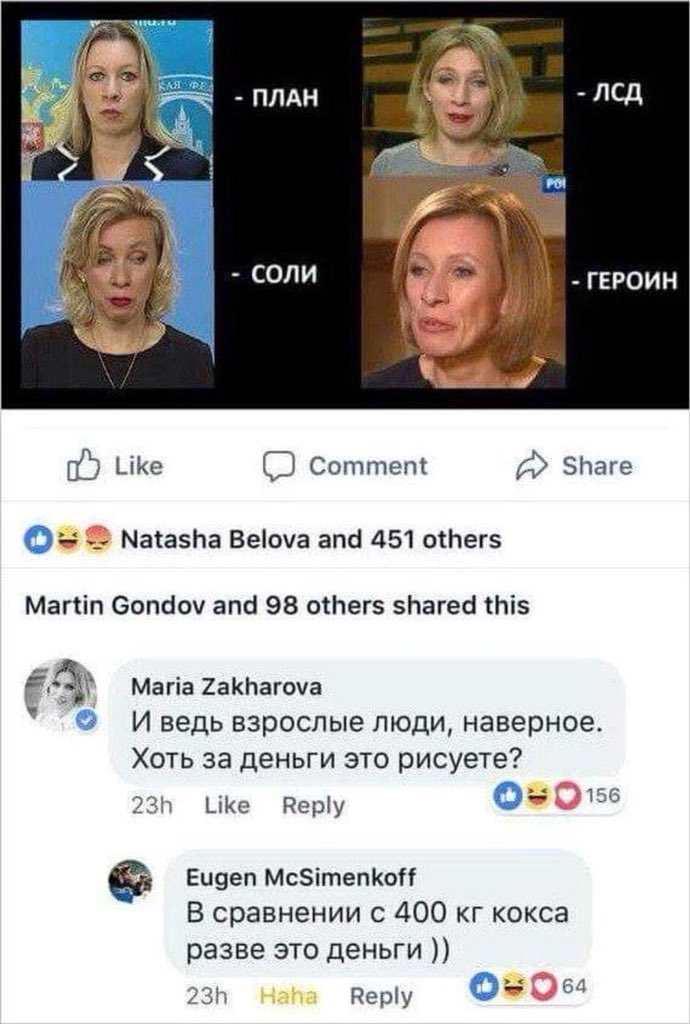Open "Martin Gondov and 98 others shared this"
Image resolution: width=690 pixels, height=1024 pixels.
coord(276,605)
